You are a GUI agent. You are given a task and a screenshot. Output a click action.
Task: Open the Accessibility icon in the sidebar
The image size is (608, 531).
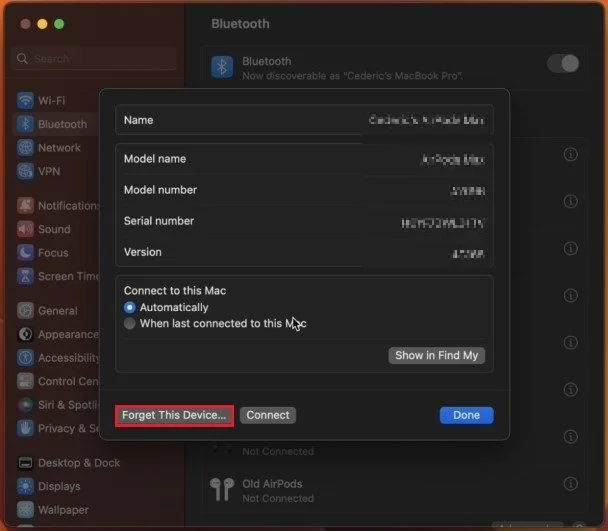(x=25, y=358)
